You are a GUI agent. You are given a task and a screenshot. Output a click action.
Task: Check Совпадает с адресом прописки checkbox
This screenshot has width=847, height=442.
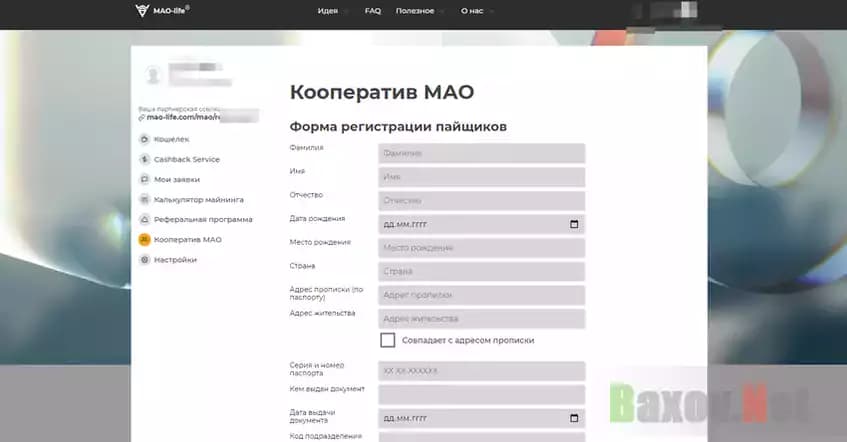click(387, 340)
